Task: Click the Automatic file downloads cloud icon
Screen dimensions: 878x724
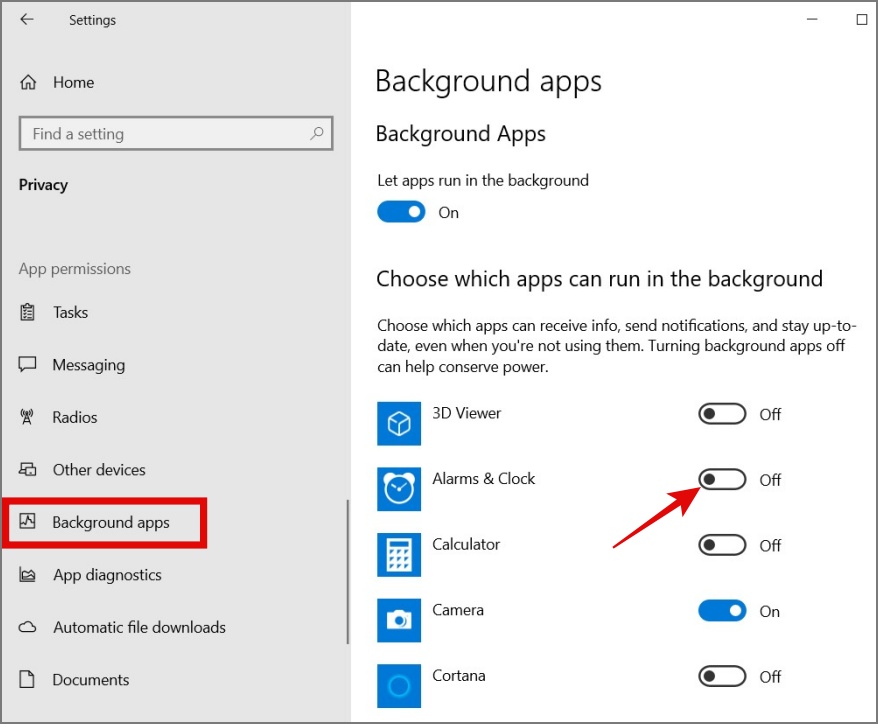Action: pyautogui.click(x=27, y=627)
